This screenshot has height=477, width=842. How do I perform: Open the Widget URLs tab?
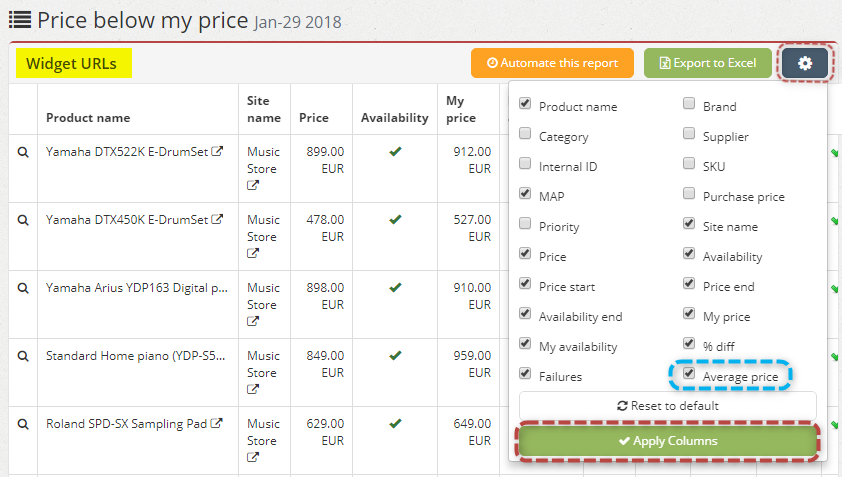pos(74,63)
